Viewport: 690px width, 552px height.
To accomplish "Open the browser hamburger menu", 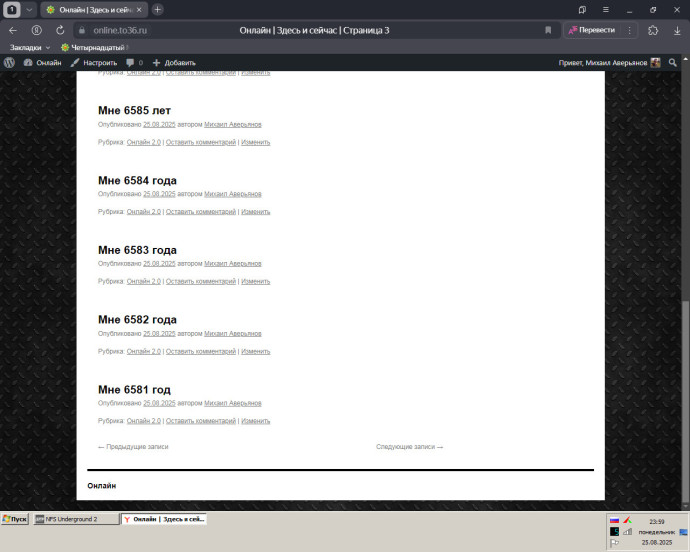I will (x=606, y=10).
